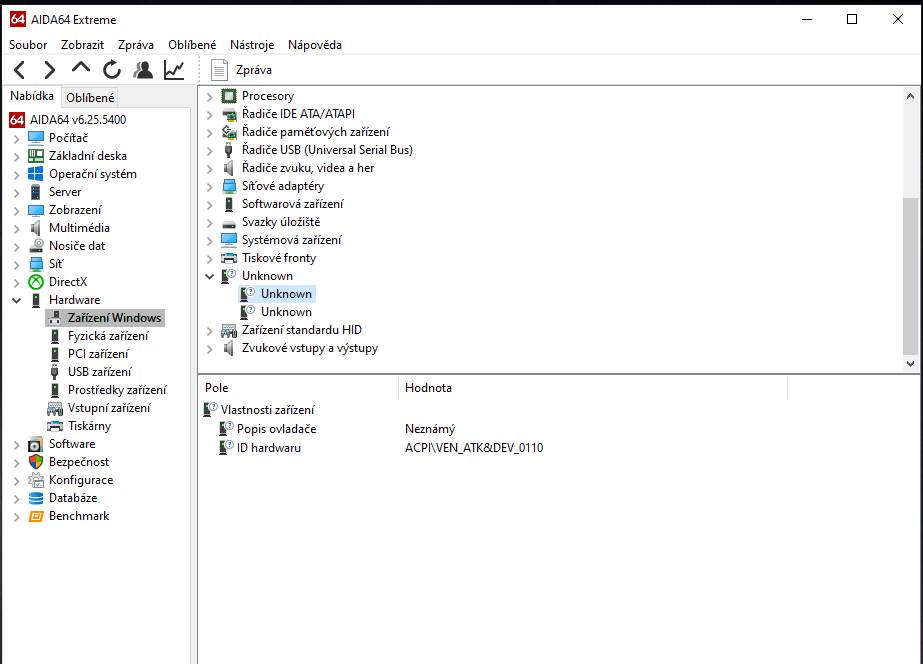Select Řadiče IDE ATA/ATAPI category
Image resolution: width=923 pixels, height=664 pixels.
tap(298, 114)
